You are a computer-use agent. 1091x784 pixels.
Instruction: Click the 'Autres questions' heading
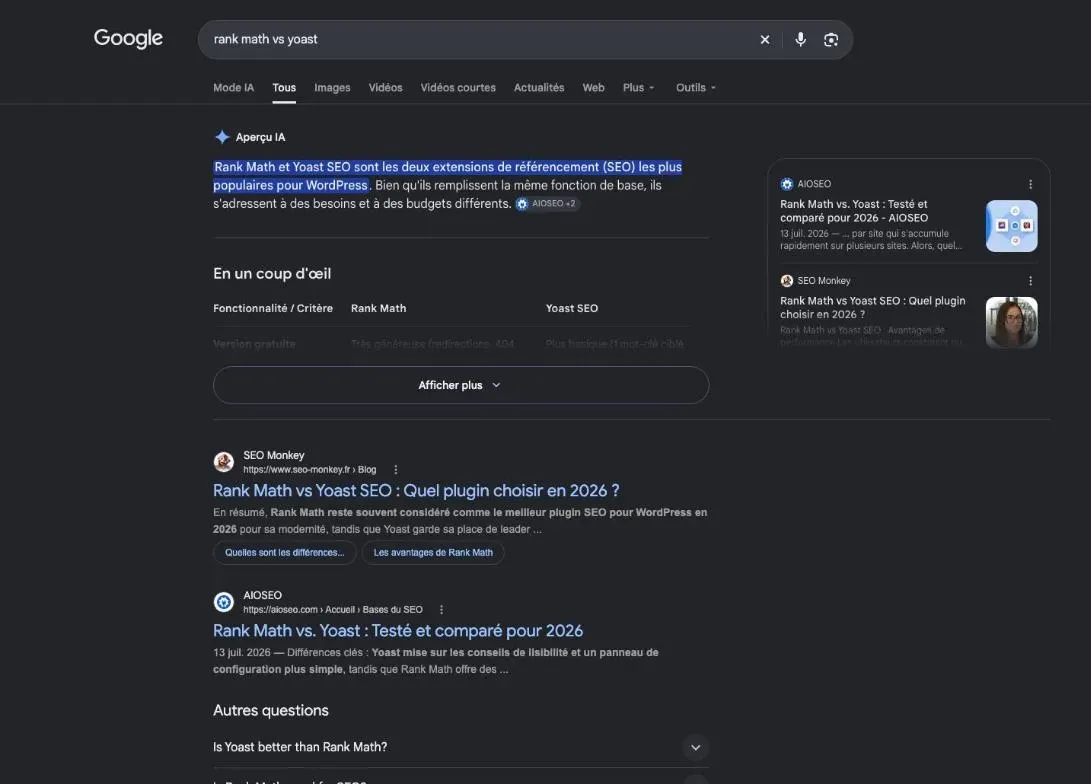click(x=271, y=710)
